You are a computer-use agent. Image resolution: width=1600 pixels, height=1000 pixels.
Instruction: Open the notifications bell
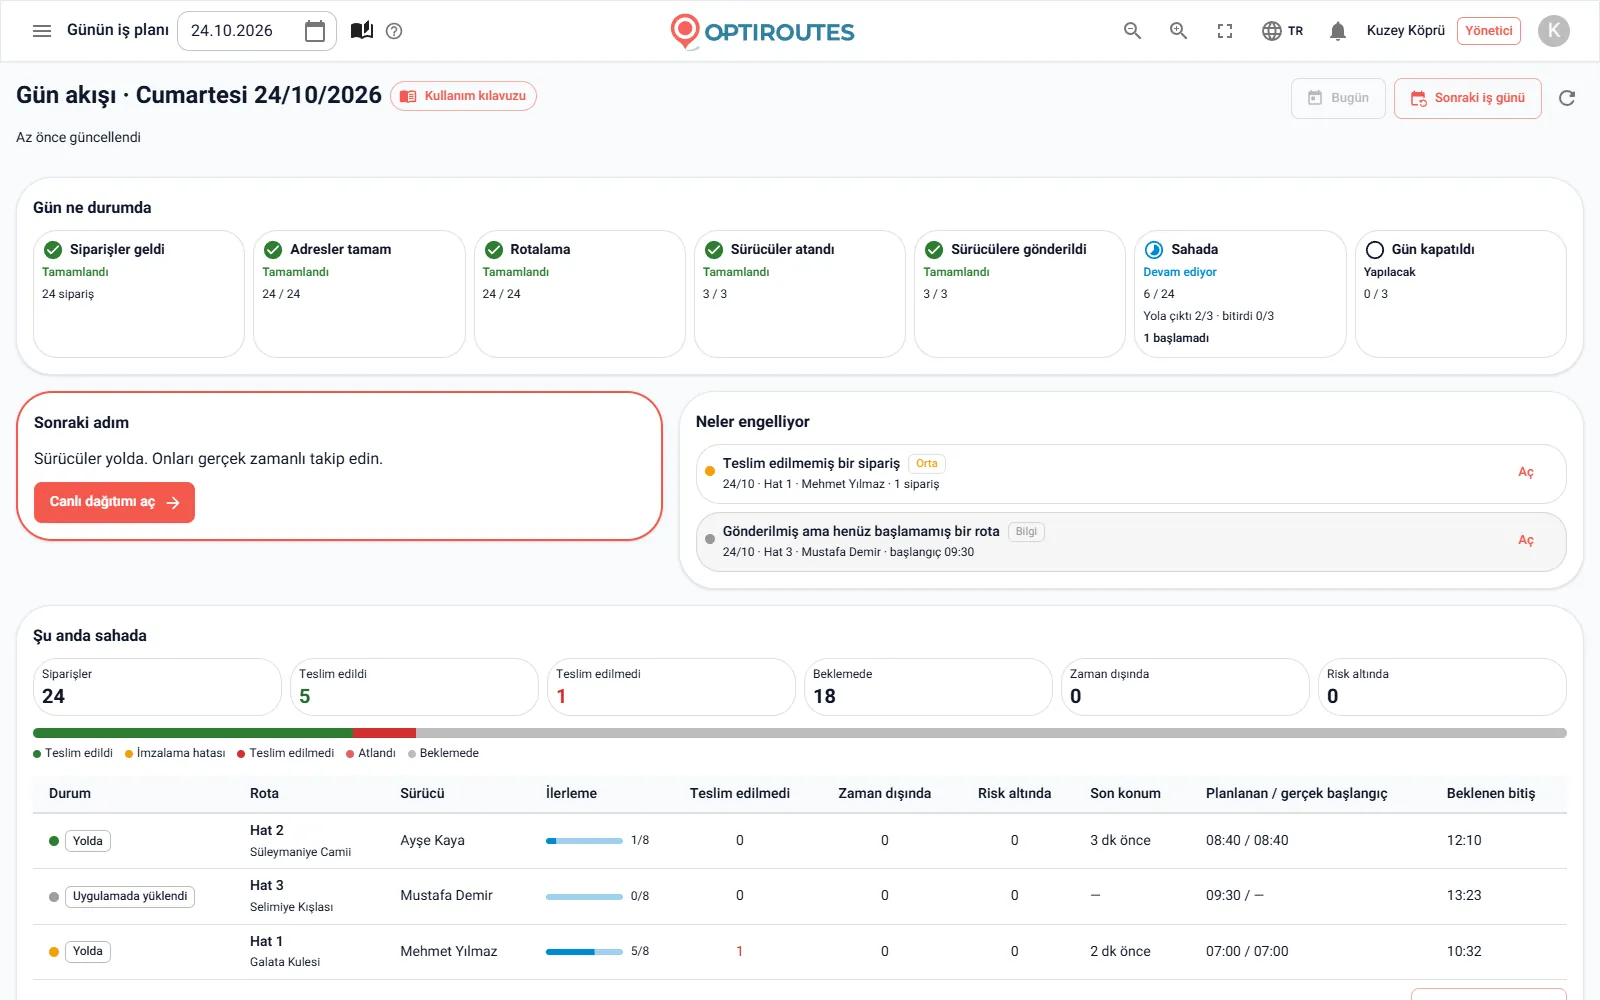coord(1338,31)
